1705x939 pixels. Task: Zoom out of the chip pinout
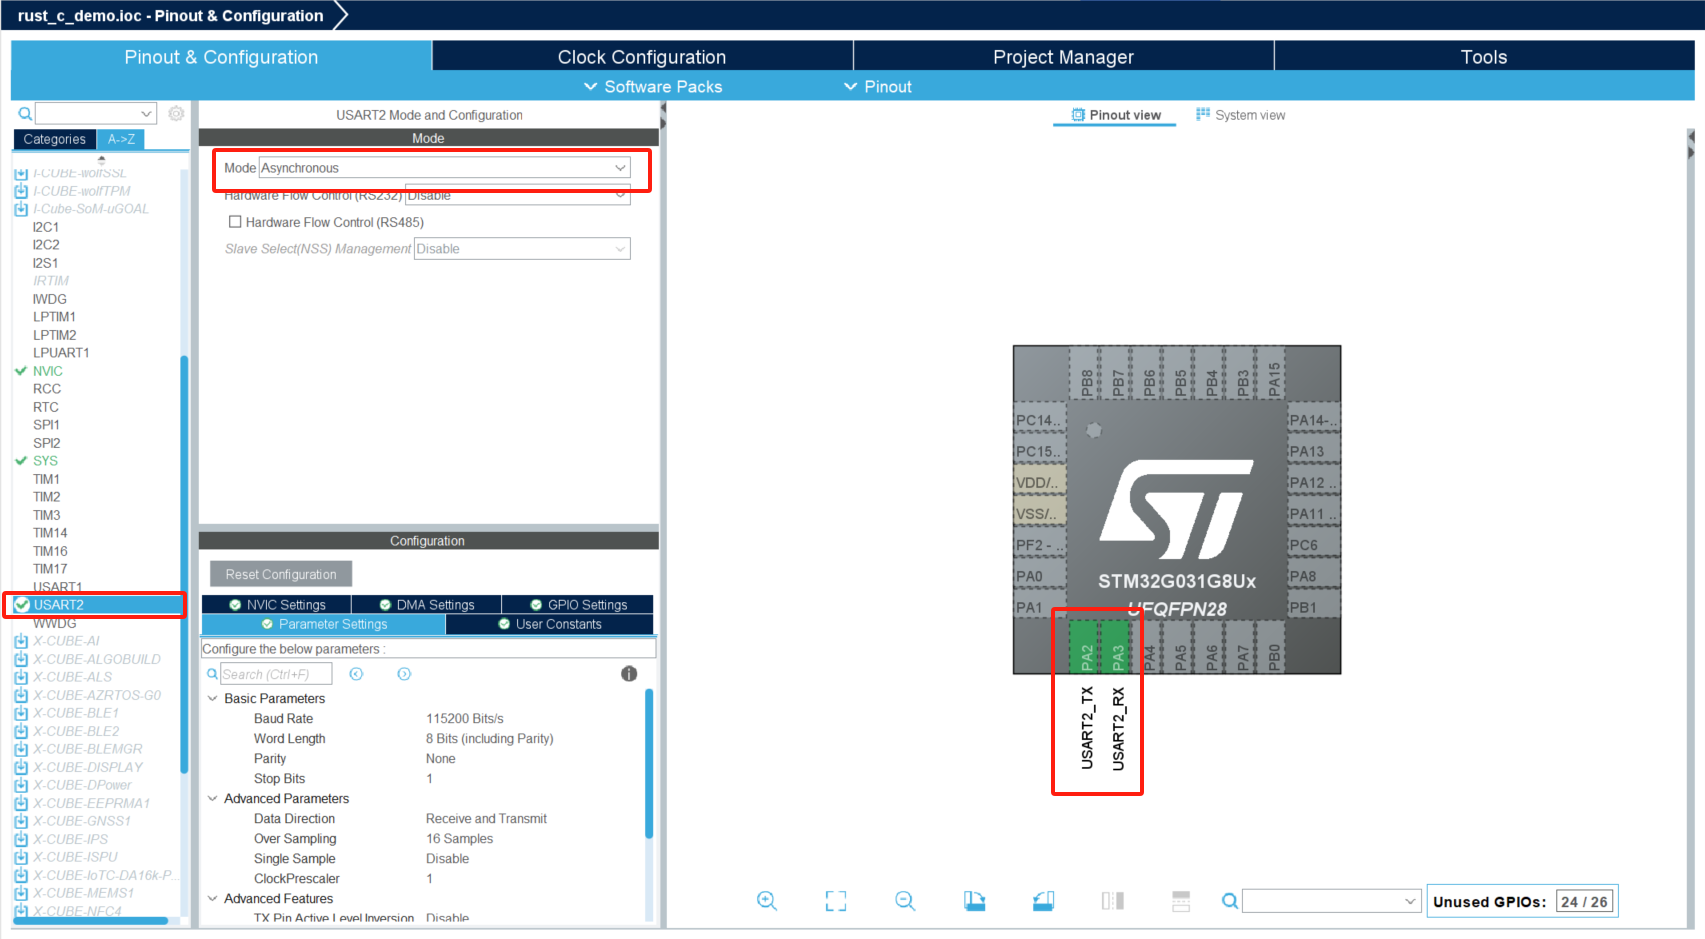click(x=905, y=901)
